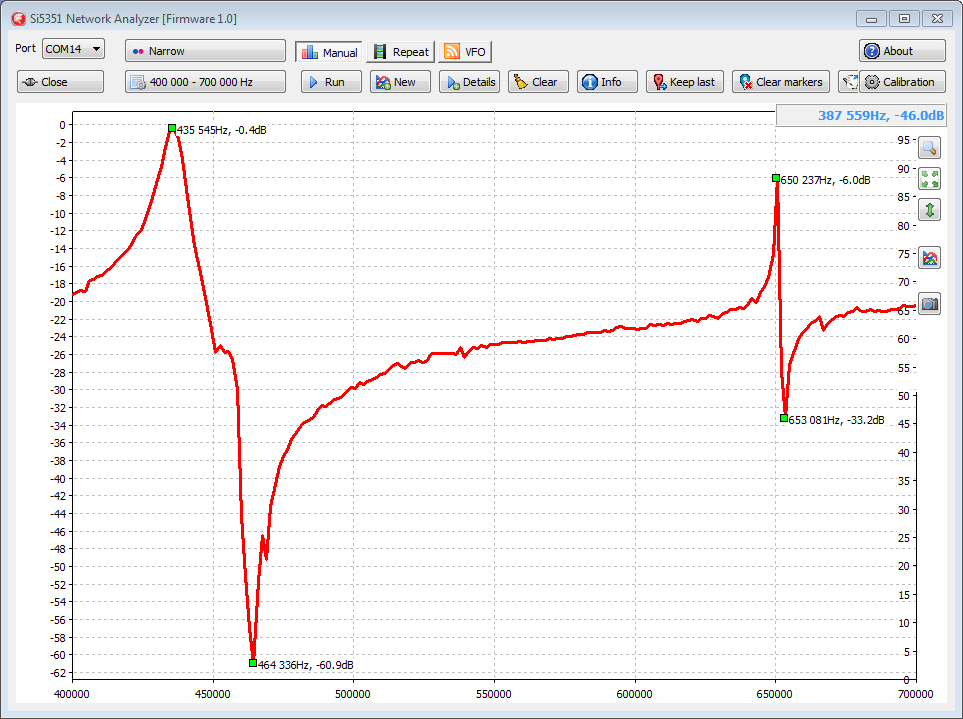
Task: Open the magnifier zoom tool
Action: 929,148
